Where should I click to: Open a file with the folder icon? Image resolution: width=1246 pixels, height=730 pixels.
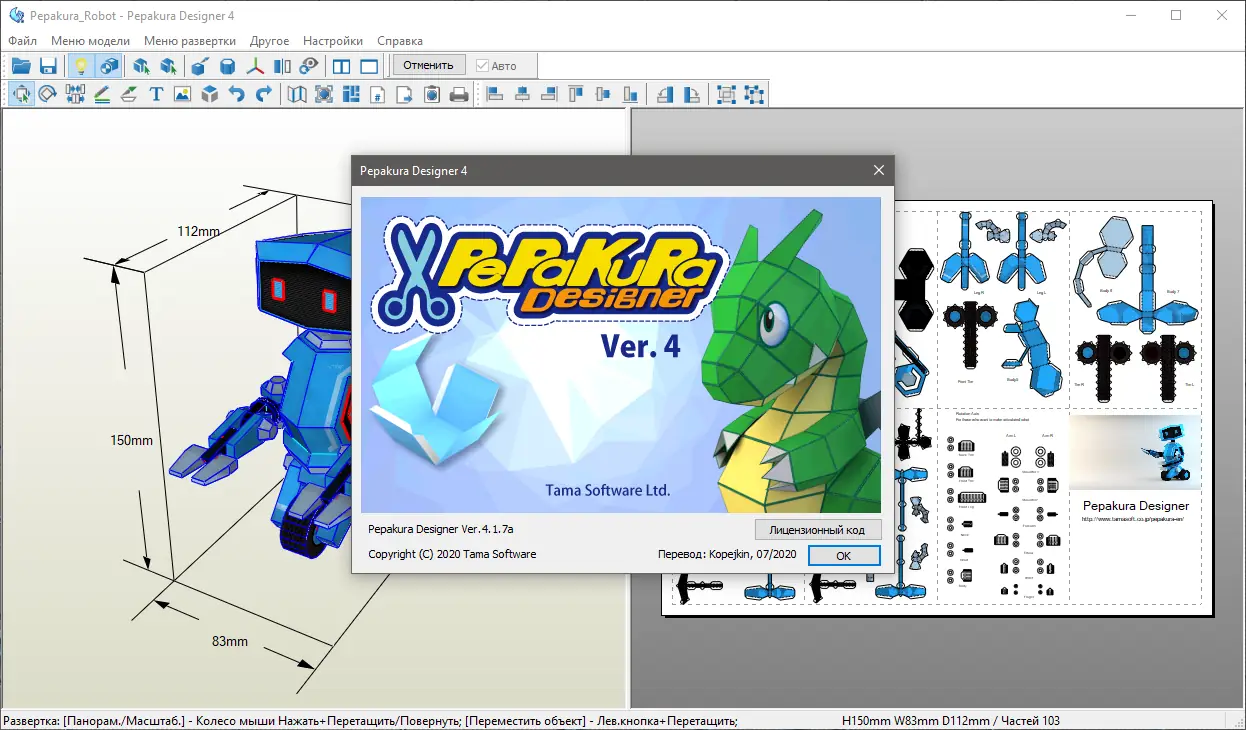[20, 66]
